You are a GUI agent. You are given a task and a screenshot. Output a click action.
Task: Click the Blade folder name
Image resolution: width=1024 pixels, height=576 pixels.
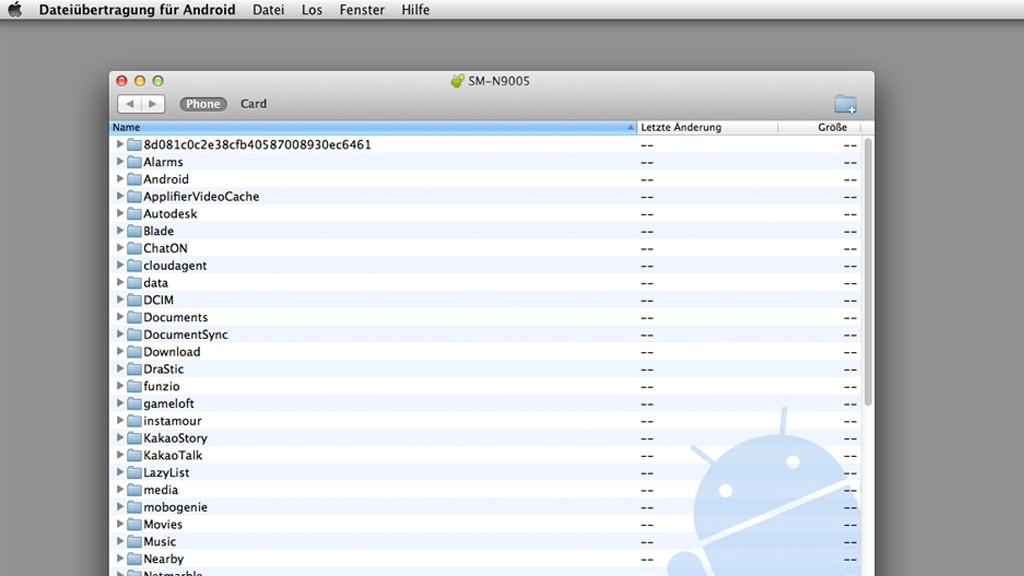(x=159, y=231)
